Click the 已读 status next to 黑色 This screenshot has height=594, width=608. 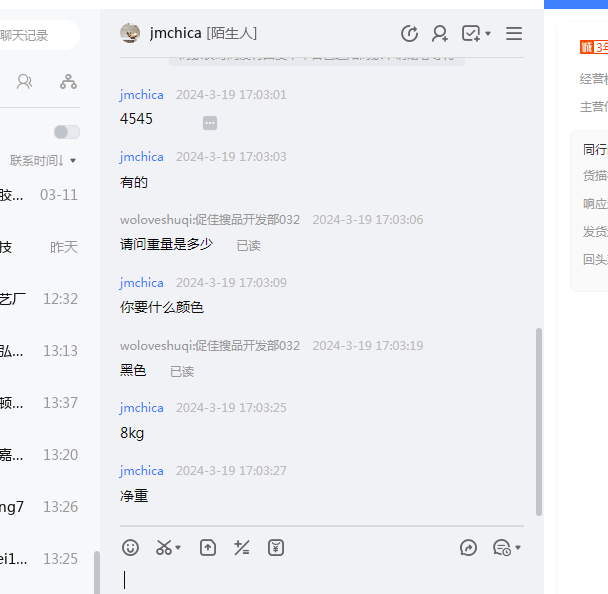click(182, 372)
